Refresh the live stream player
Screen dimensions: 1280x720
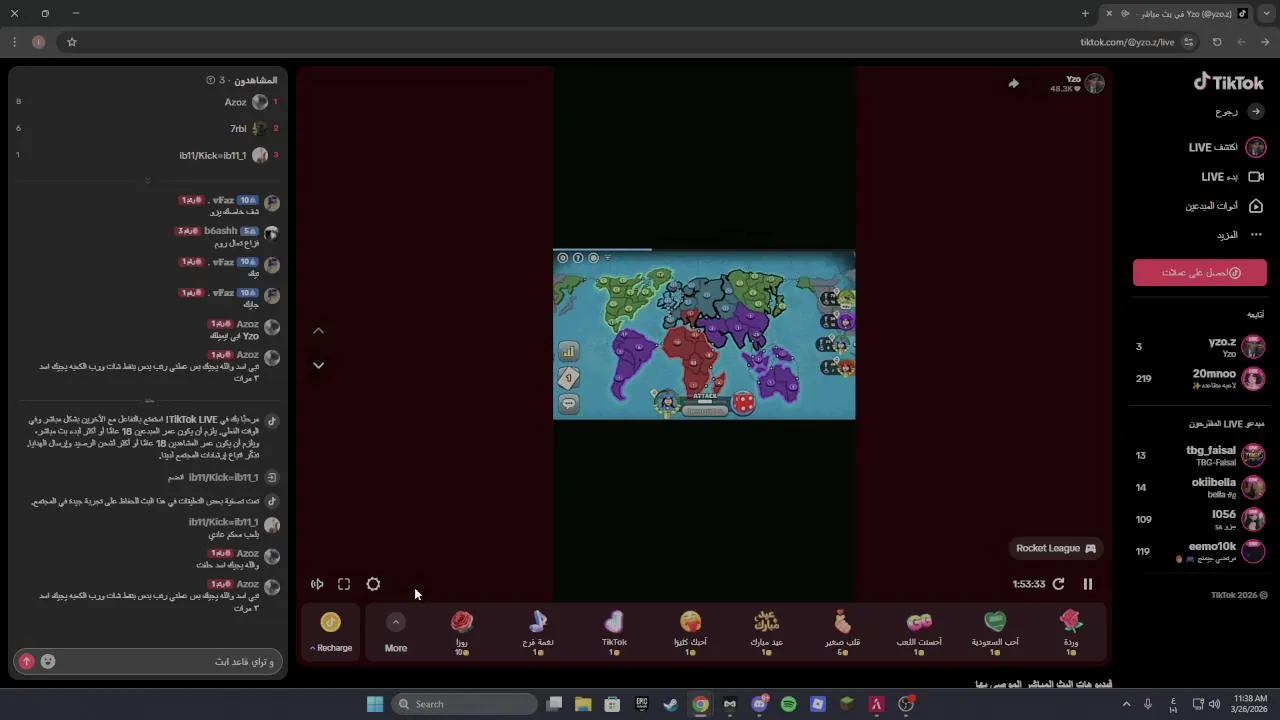coord(1059,584)
